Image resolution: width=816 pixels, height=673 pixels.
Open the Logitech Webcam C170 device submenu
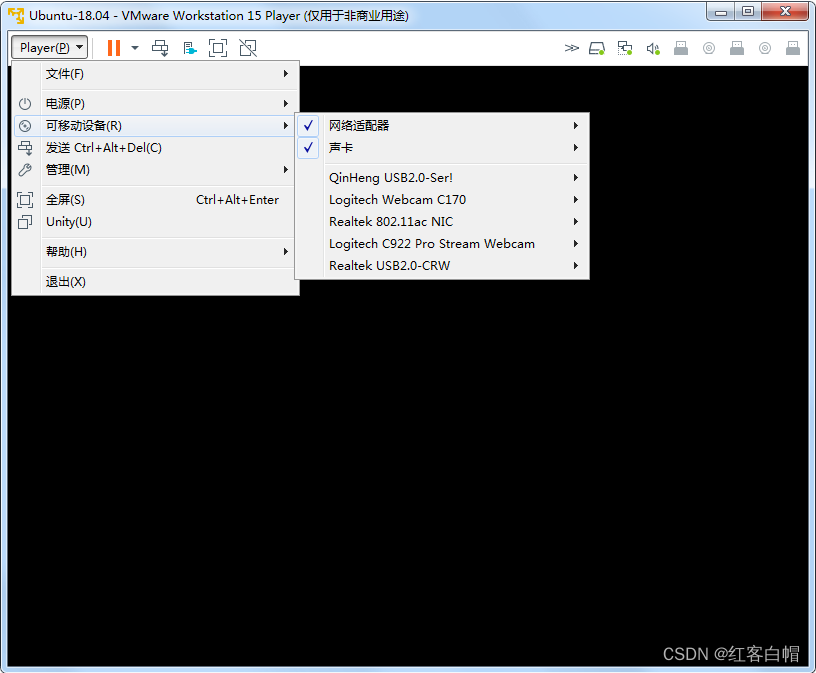click(442, 200)
